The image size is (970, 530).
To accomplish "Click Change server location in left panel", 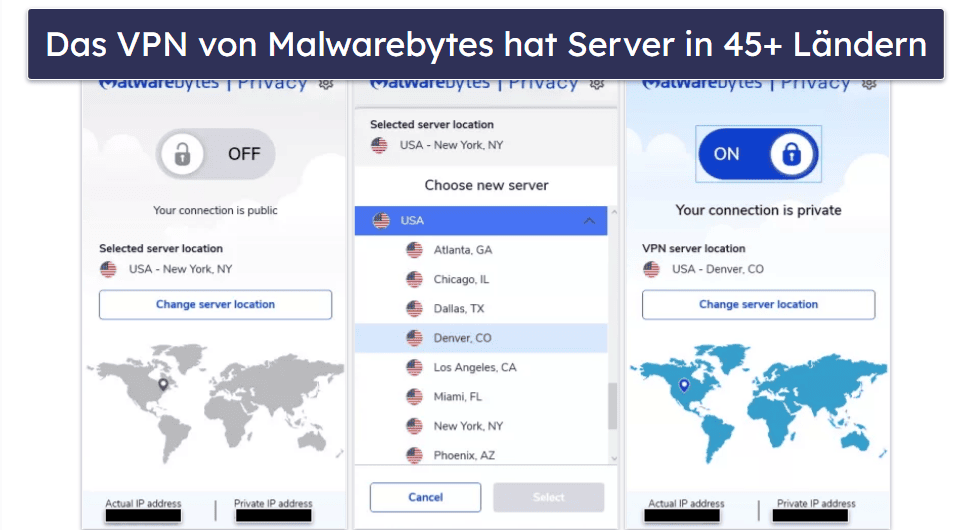I will pyautogui.click(x=215, y=304).
